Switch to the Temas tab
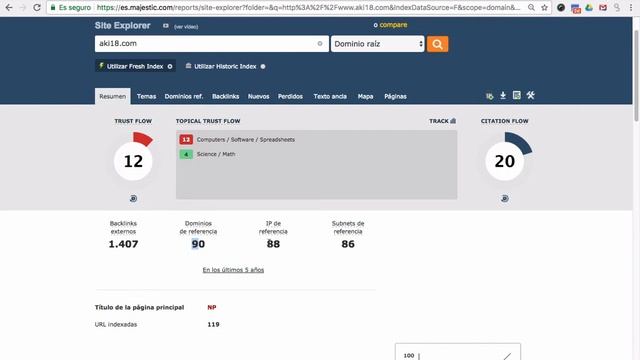 146,96
